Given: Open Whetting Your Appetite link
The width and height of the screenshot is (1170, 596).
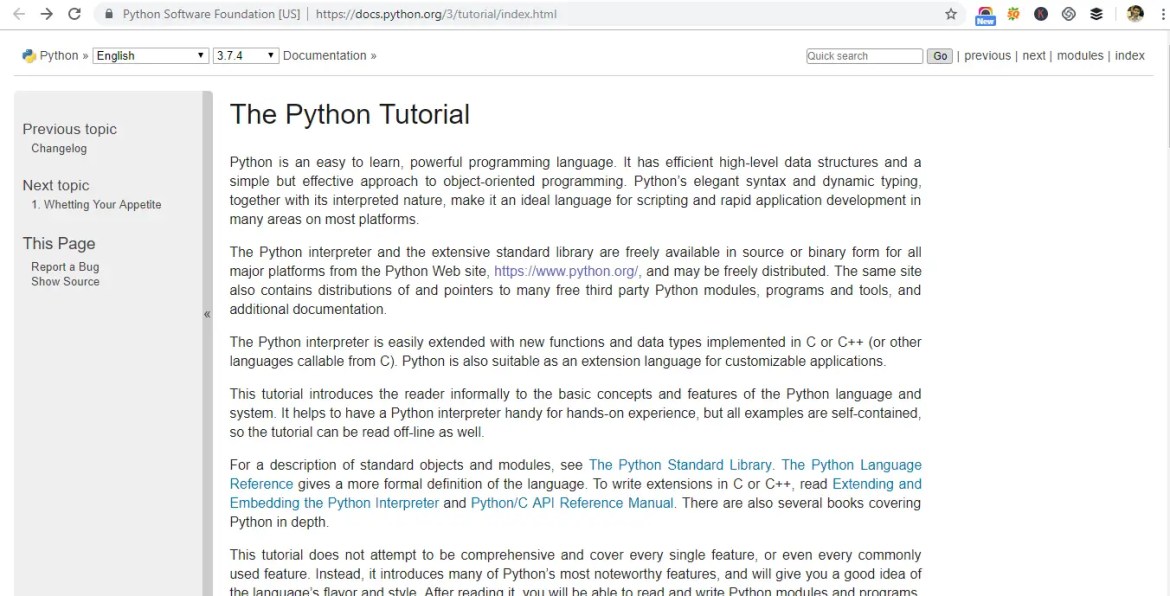Looking at the screenshot, I should (x=96, y=204).
